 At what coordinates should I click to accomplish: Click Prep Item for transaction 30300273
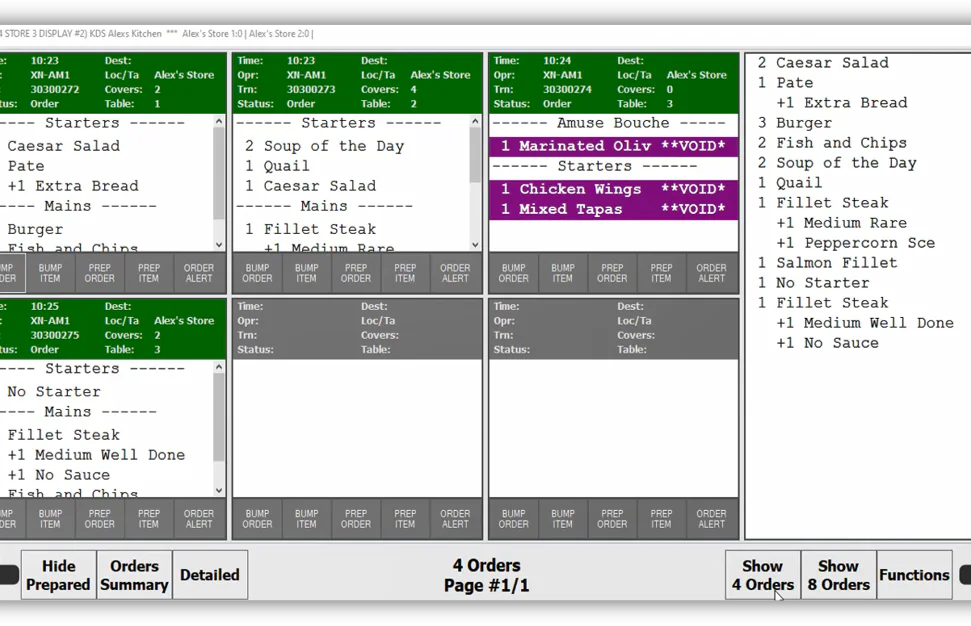click(405, 273)
